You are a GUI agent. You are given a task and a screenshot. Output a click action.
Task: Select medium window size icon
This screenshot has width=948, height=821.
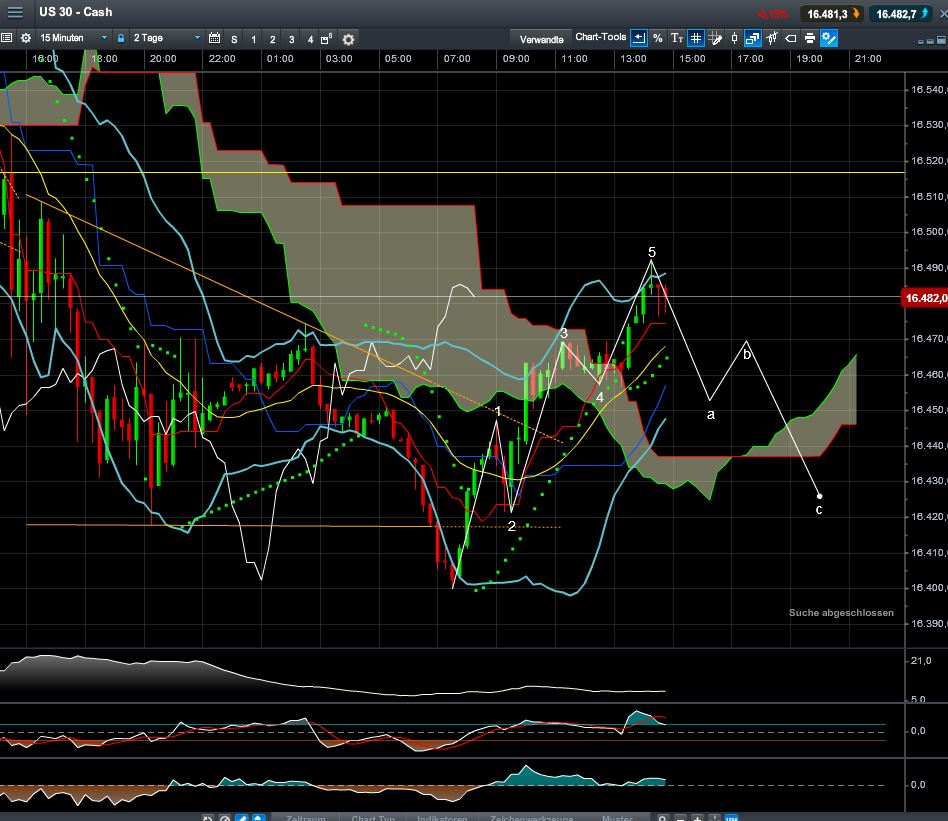pos(929,41)
